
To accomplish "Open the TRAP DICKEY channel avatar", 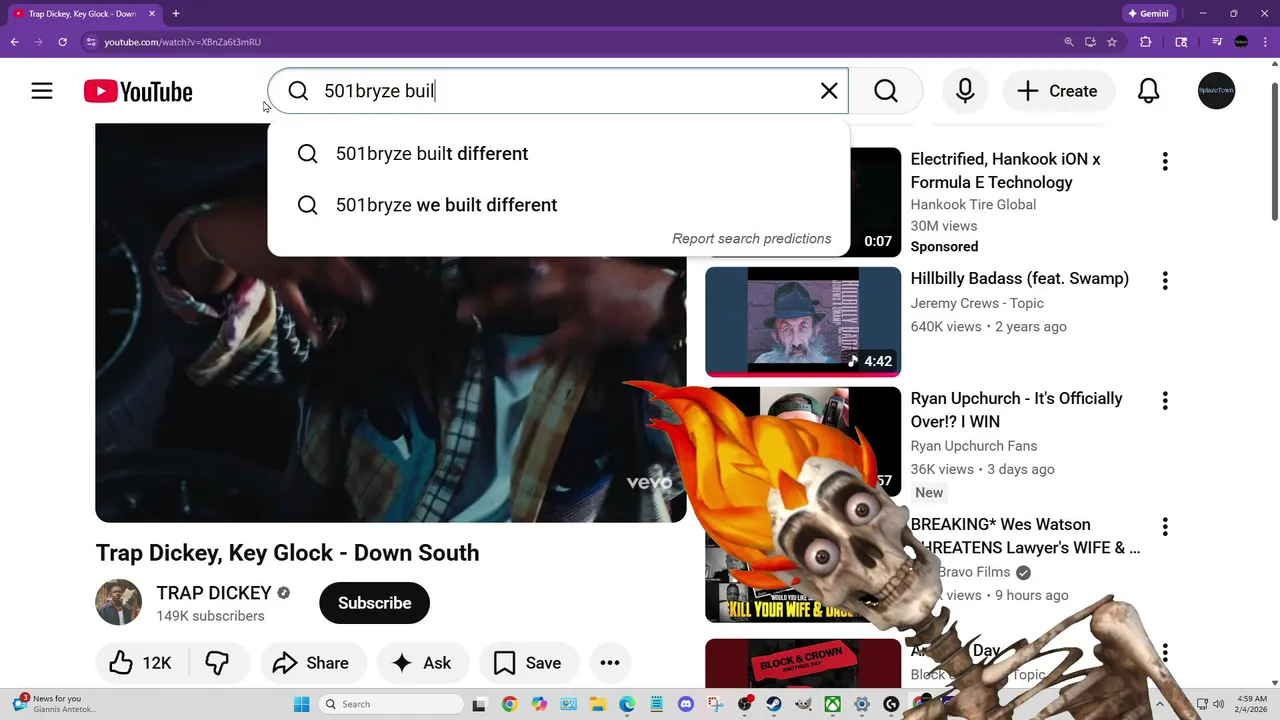I will [118, 603].
